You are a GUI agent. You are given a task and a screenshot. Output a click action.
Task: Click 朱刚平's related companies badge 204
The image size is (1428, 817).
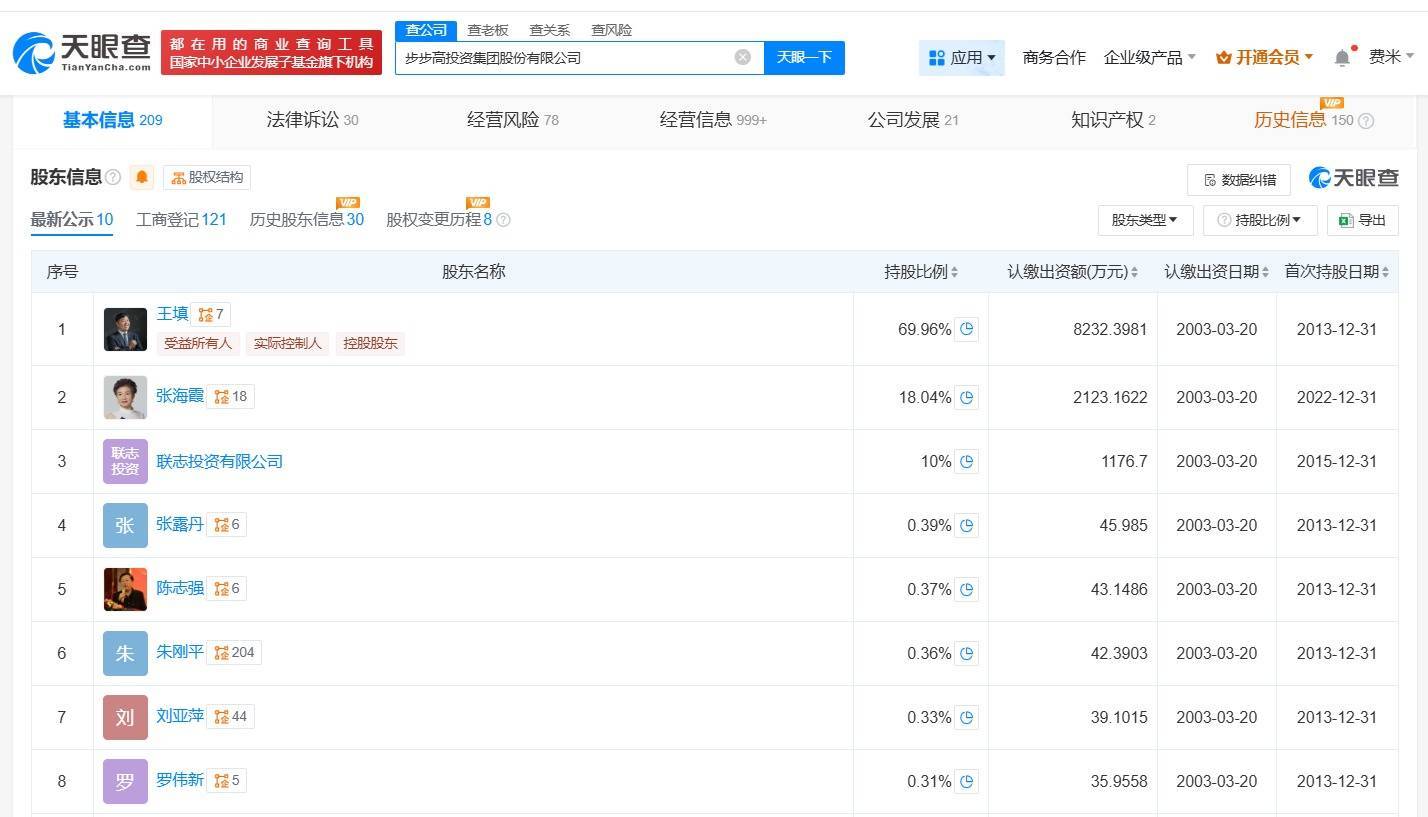(x=235, y=652)
